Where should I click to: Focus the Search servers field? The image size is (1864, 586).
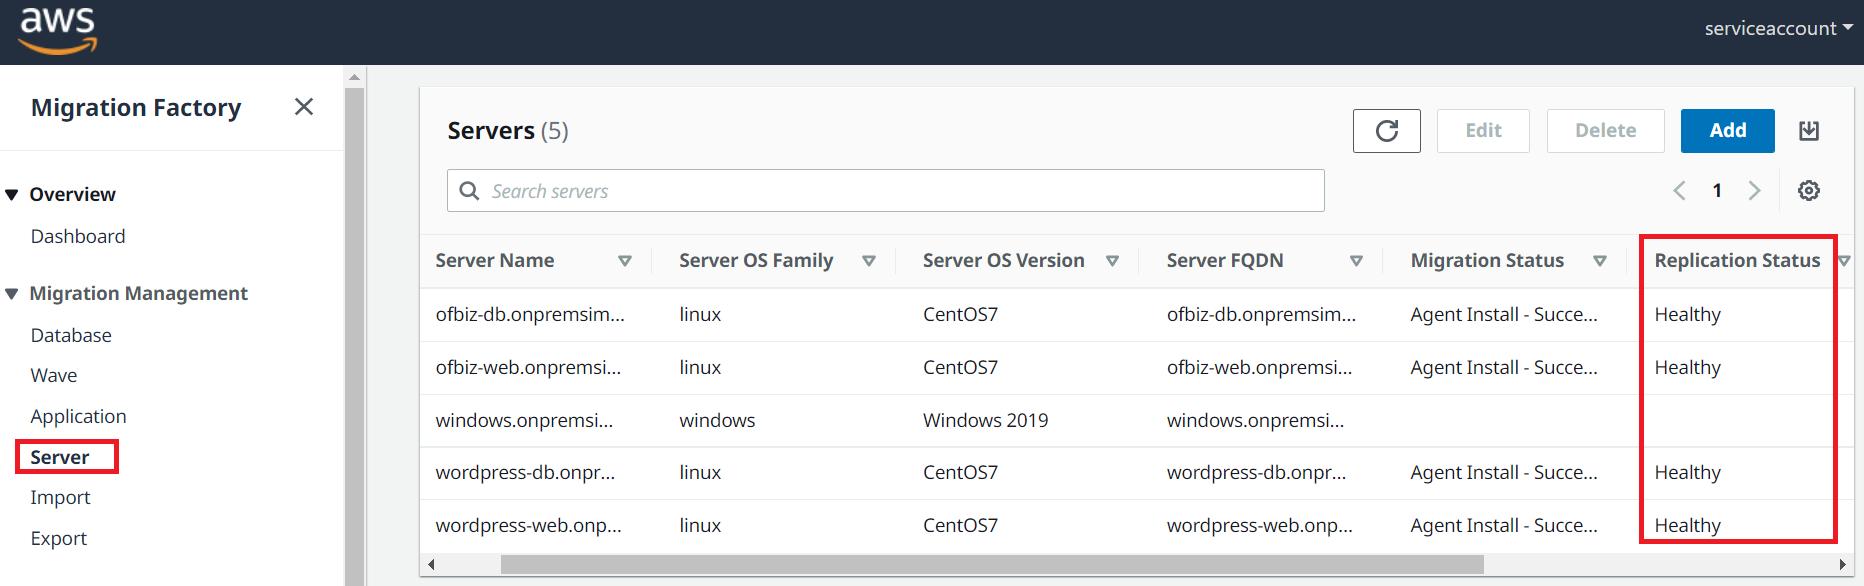[886, 190]
